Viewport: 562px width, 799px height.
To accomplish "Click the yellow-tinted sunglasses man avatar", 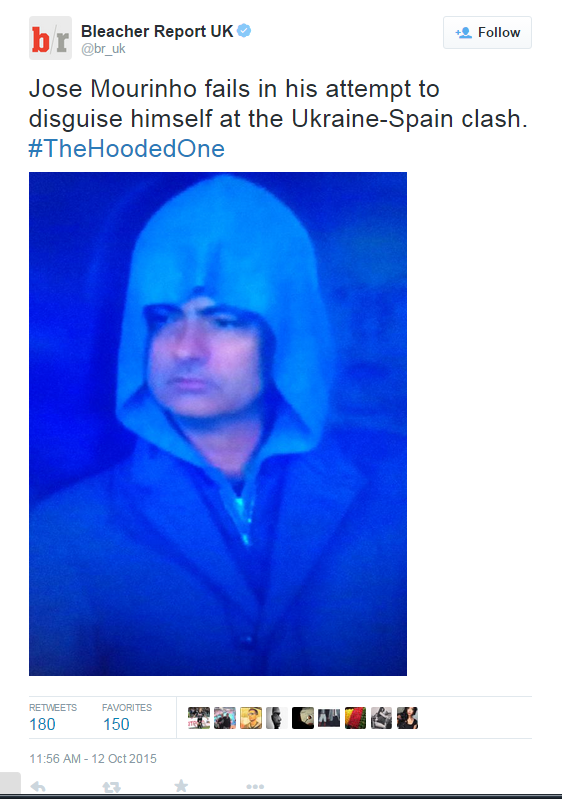I will pos(251,718).
